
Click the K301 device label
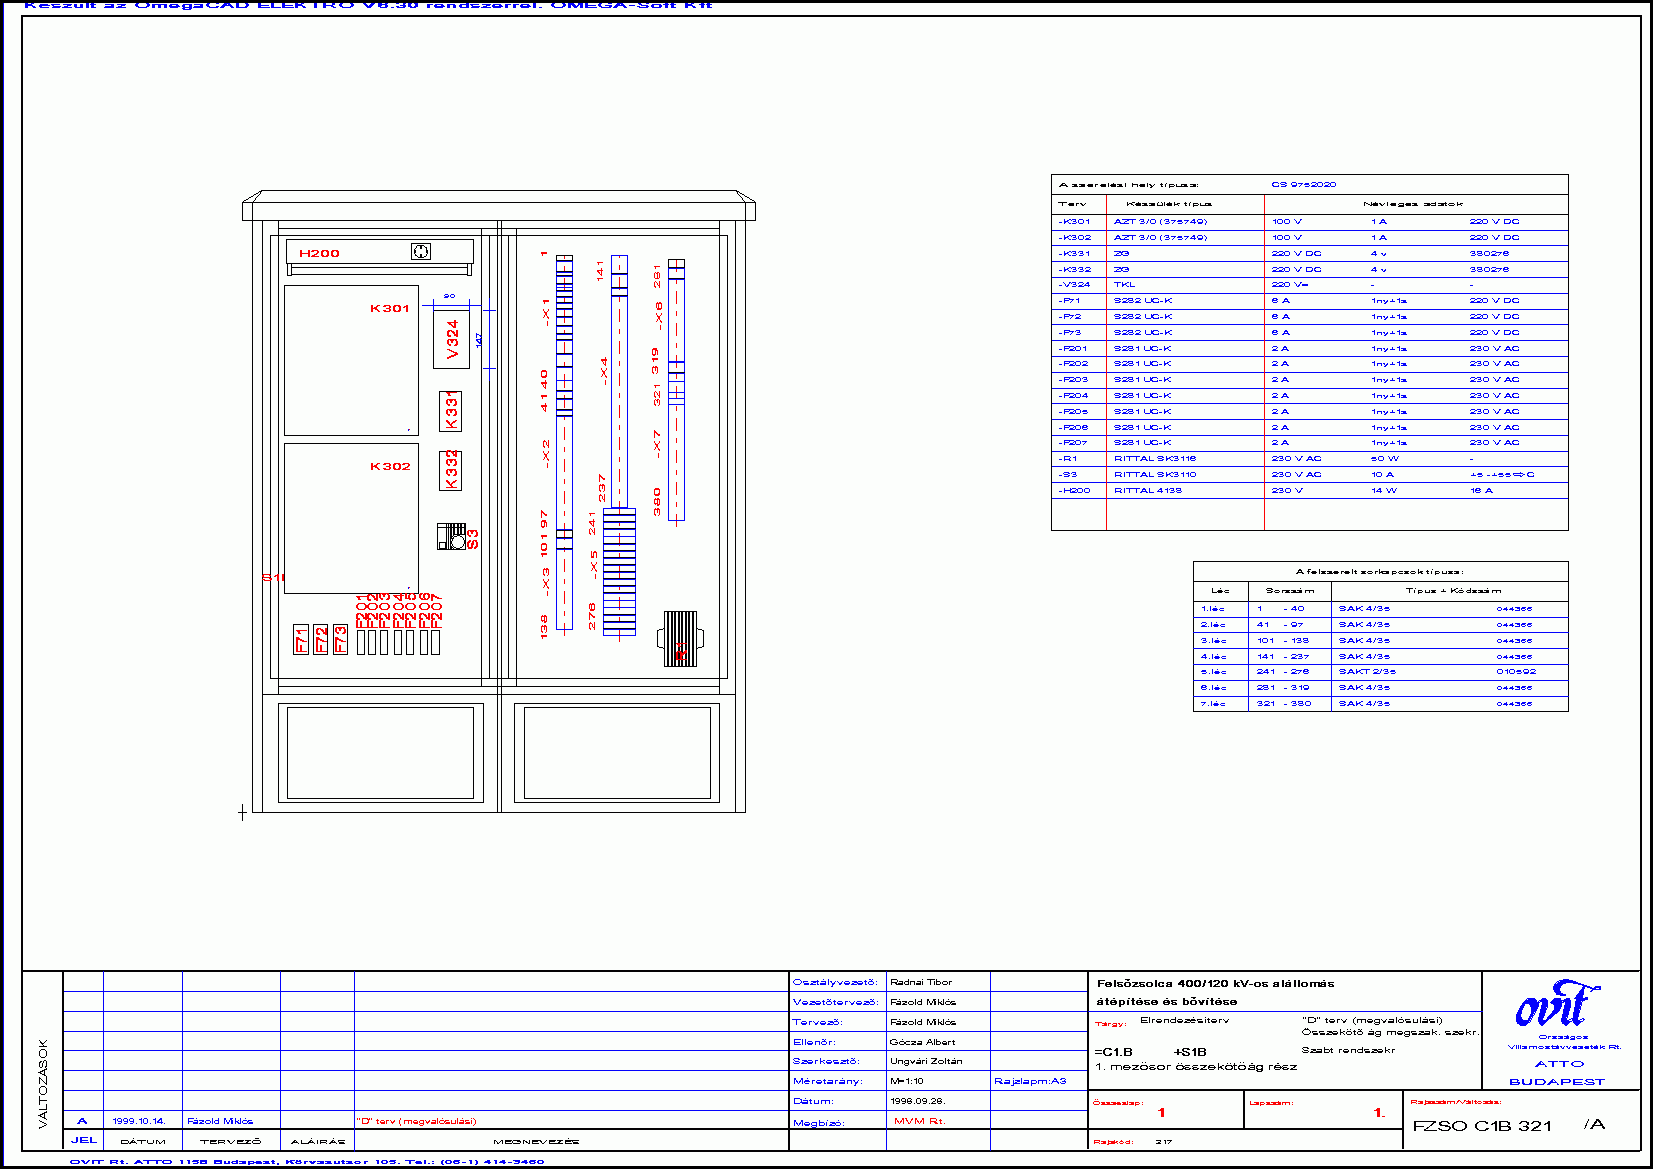pyautogui.click(x=390, y=308)
